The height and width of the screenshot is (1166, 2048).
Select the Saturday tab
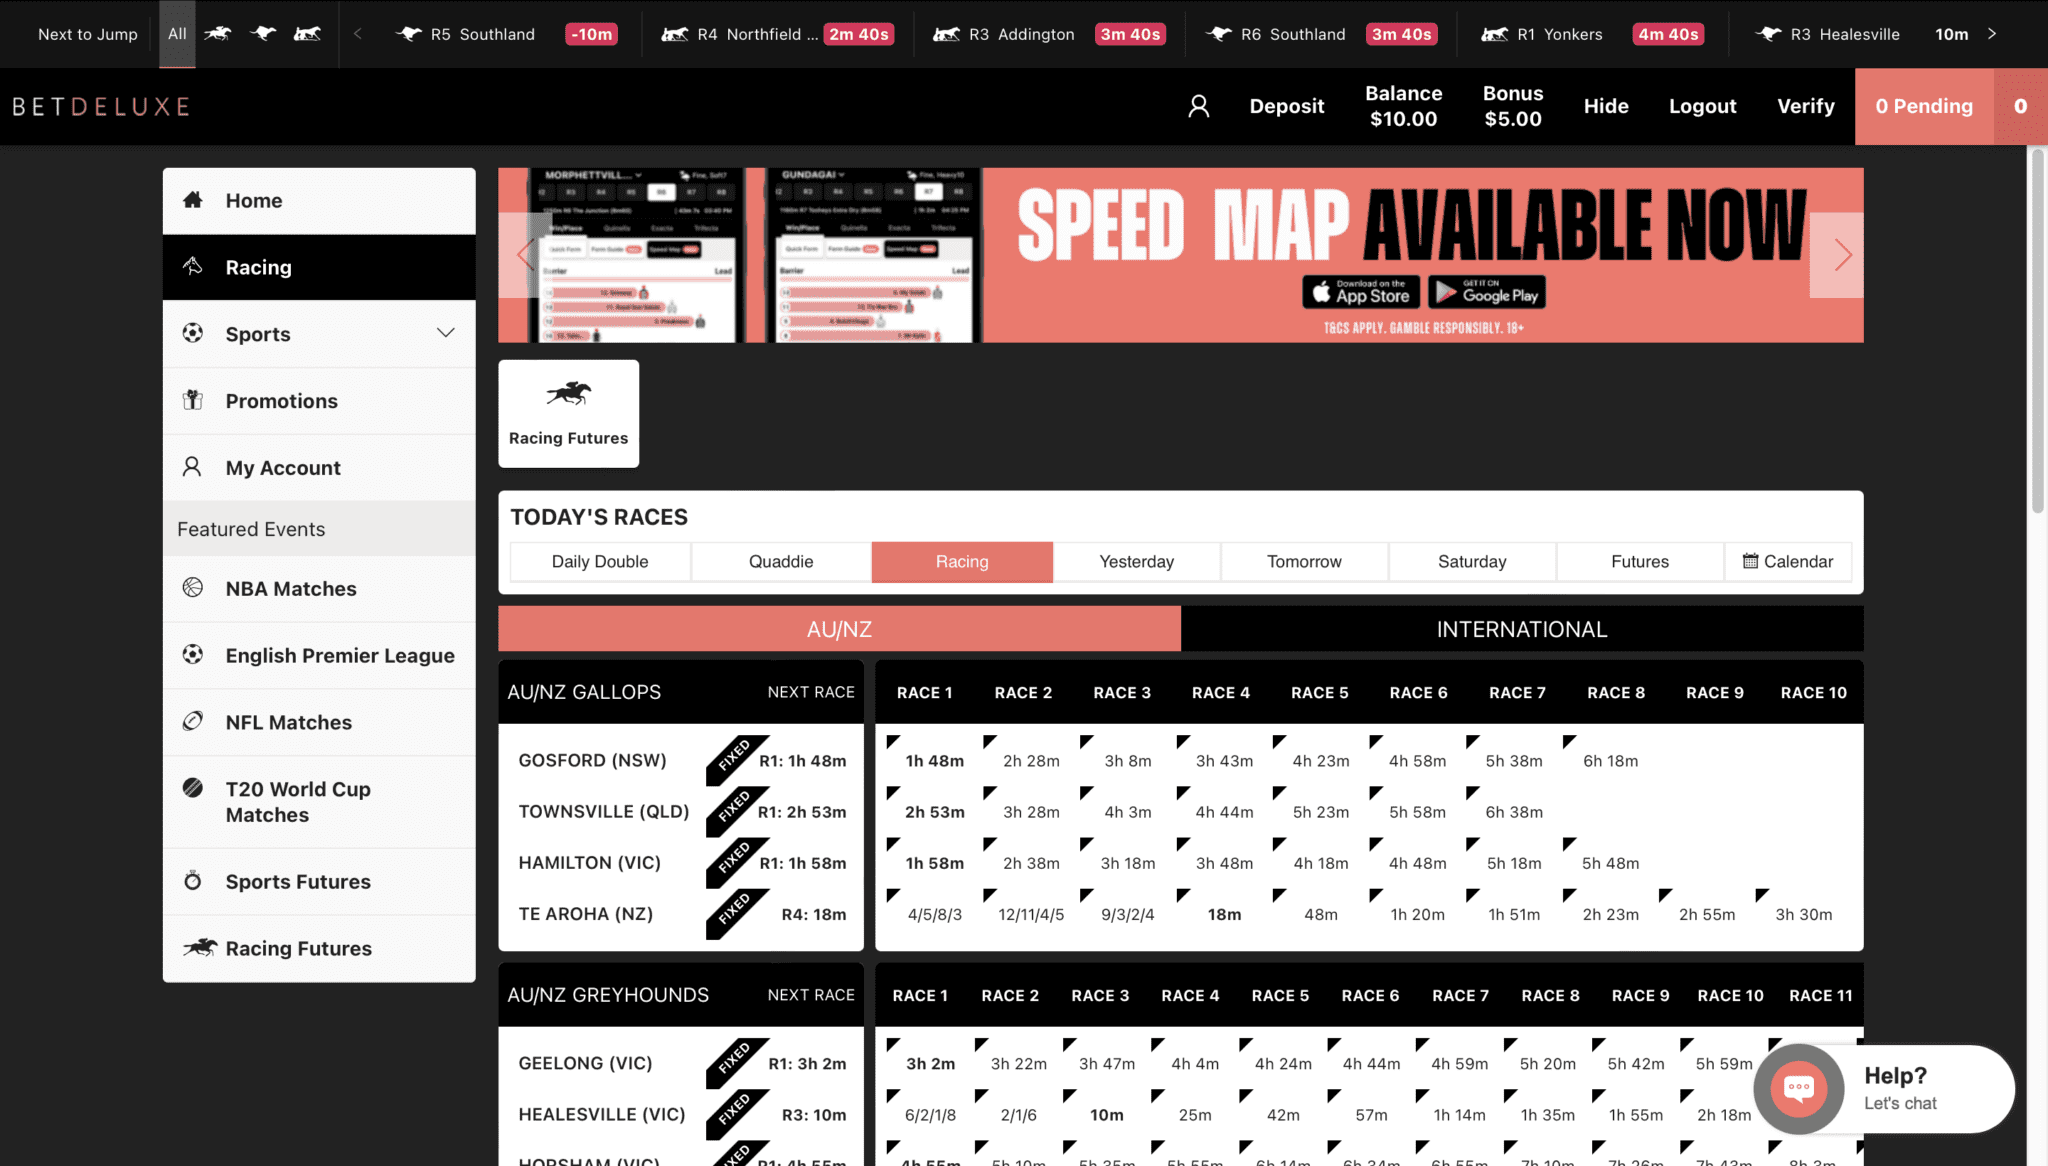click(x=1472, y=562)
